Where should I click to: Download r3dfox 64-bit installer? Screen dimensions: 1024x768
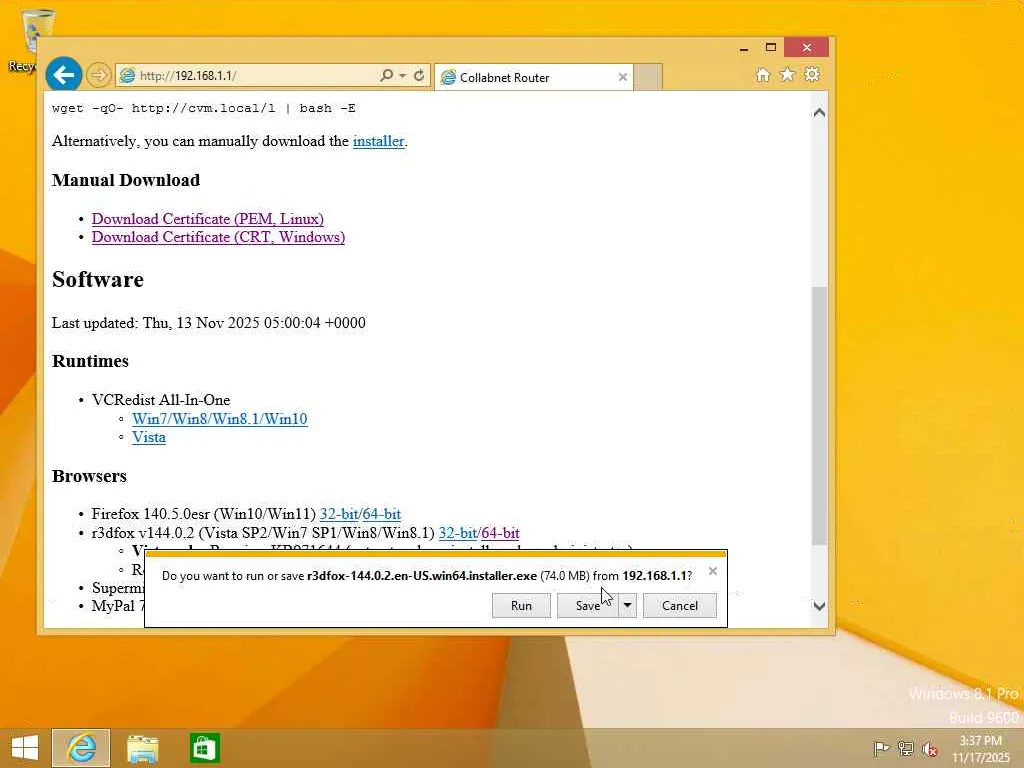500,533
